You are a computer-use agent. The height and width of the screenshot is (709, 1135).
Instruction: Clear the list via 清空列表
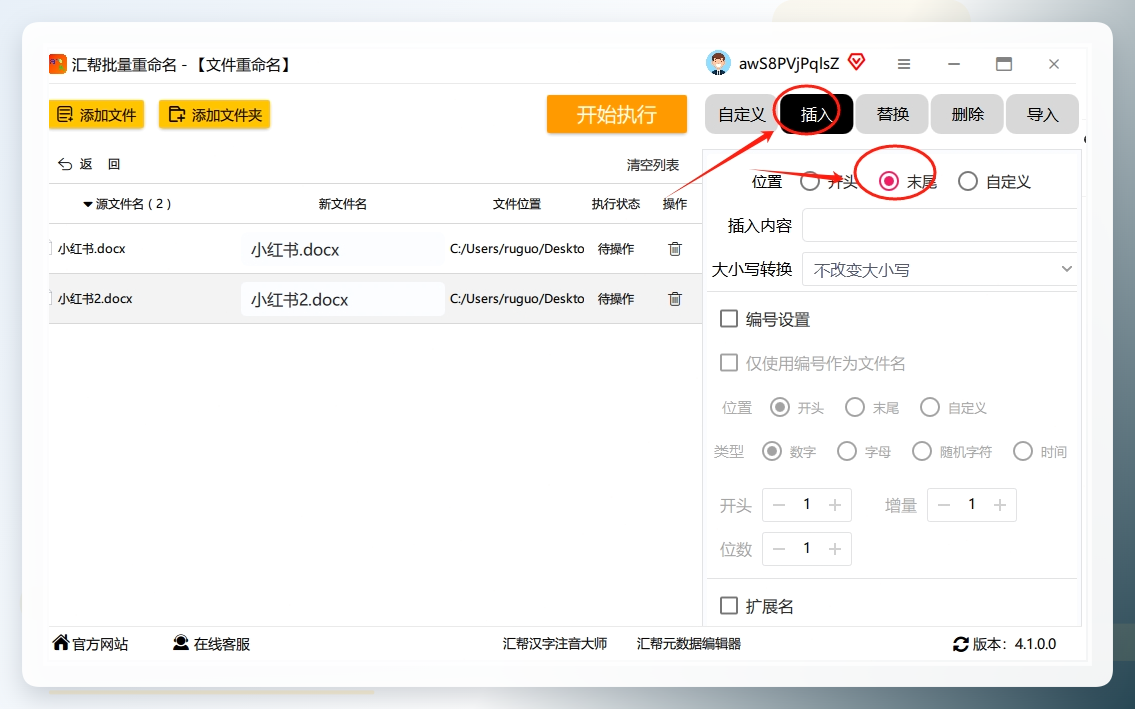[653, 165]
